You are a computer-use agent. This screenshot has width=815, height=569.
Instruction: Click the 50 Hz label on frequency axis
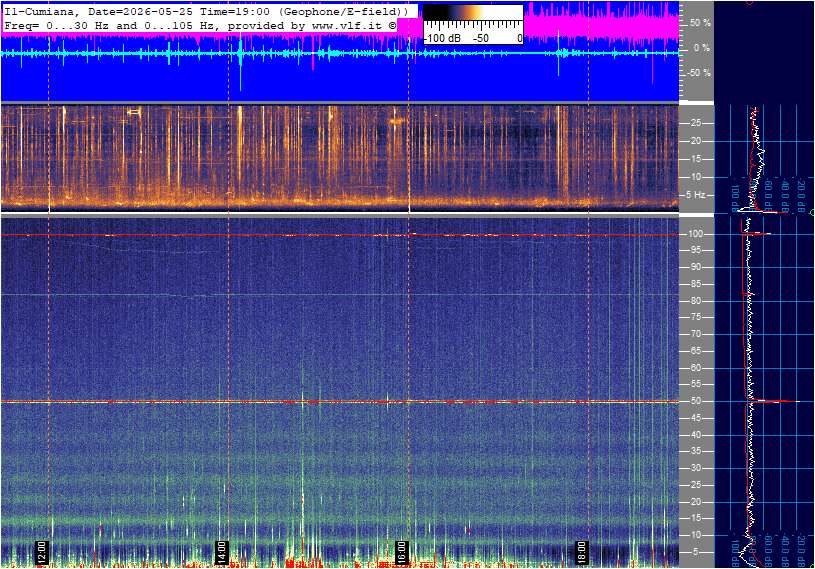tap(695, 401)
